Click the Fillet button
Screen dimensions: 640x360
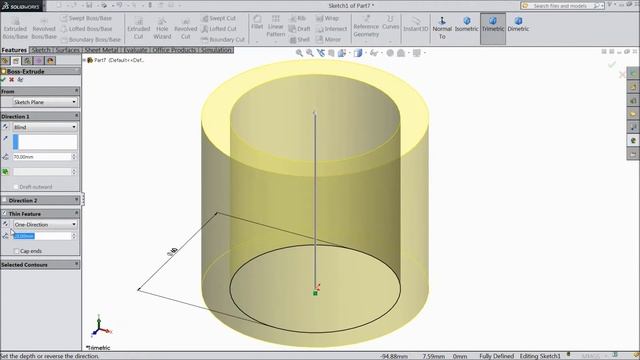(257, 22)
